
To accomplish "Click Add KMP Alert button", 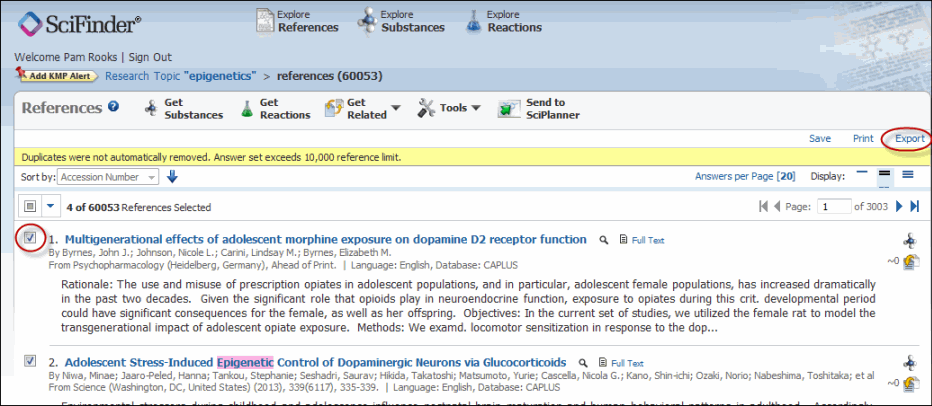I will point(56,75).
